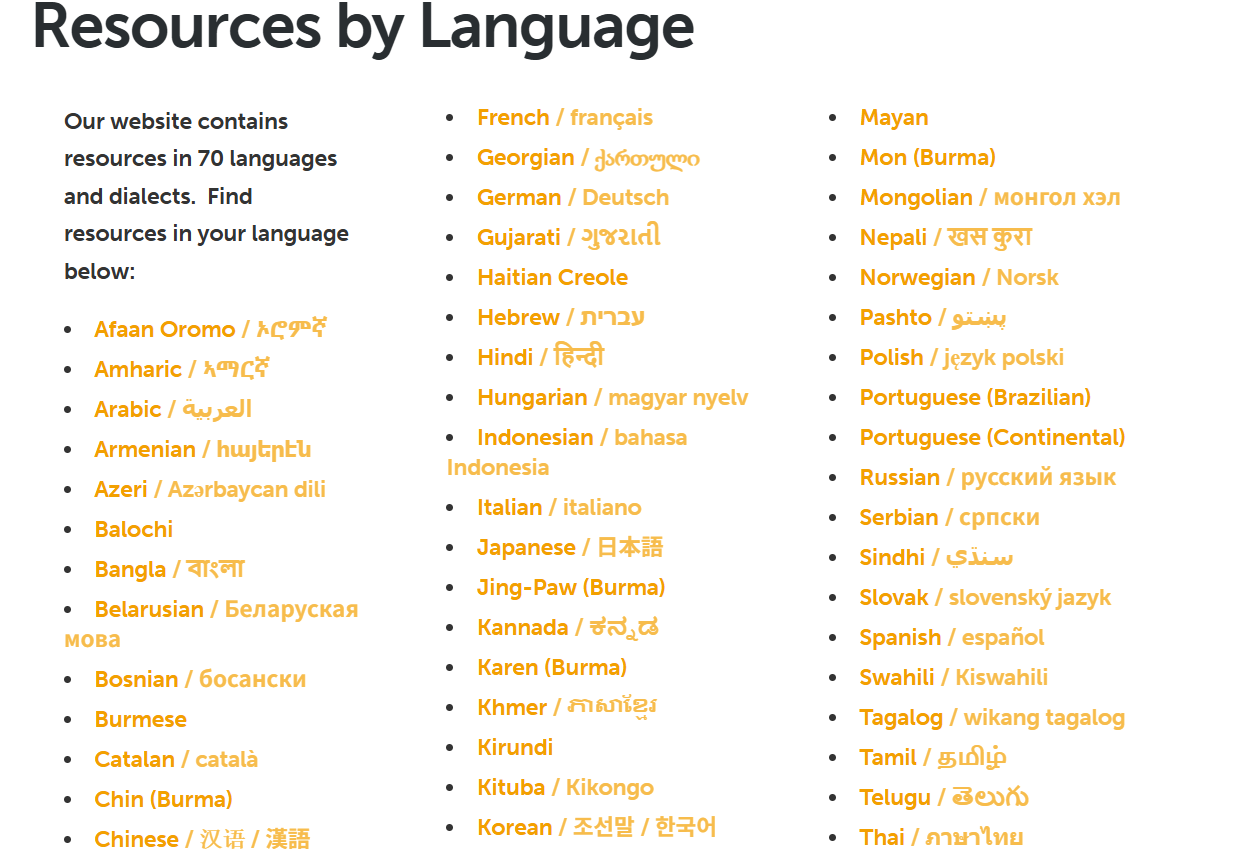Open the Tamil resources link
The width and height of the screenshot is (1245, 856).
click(933, 757)
